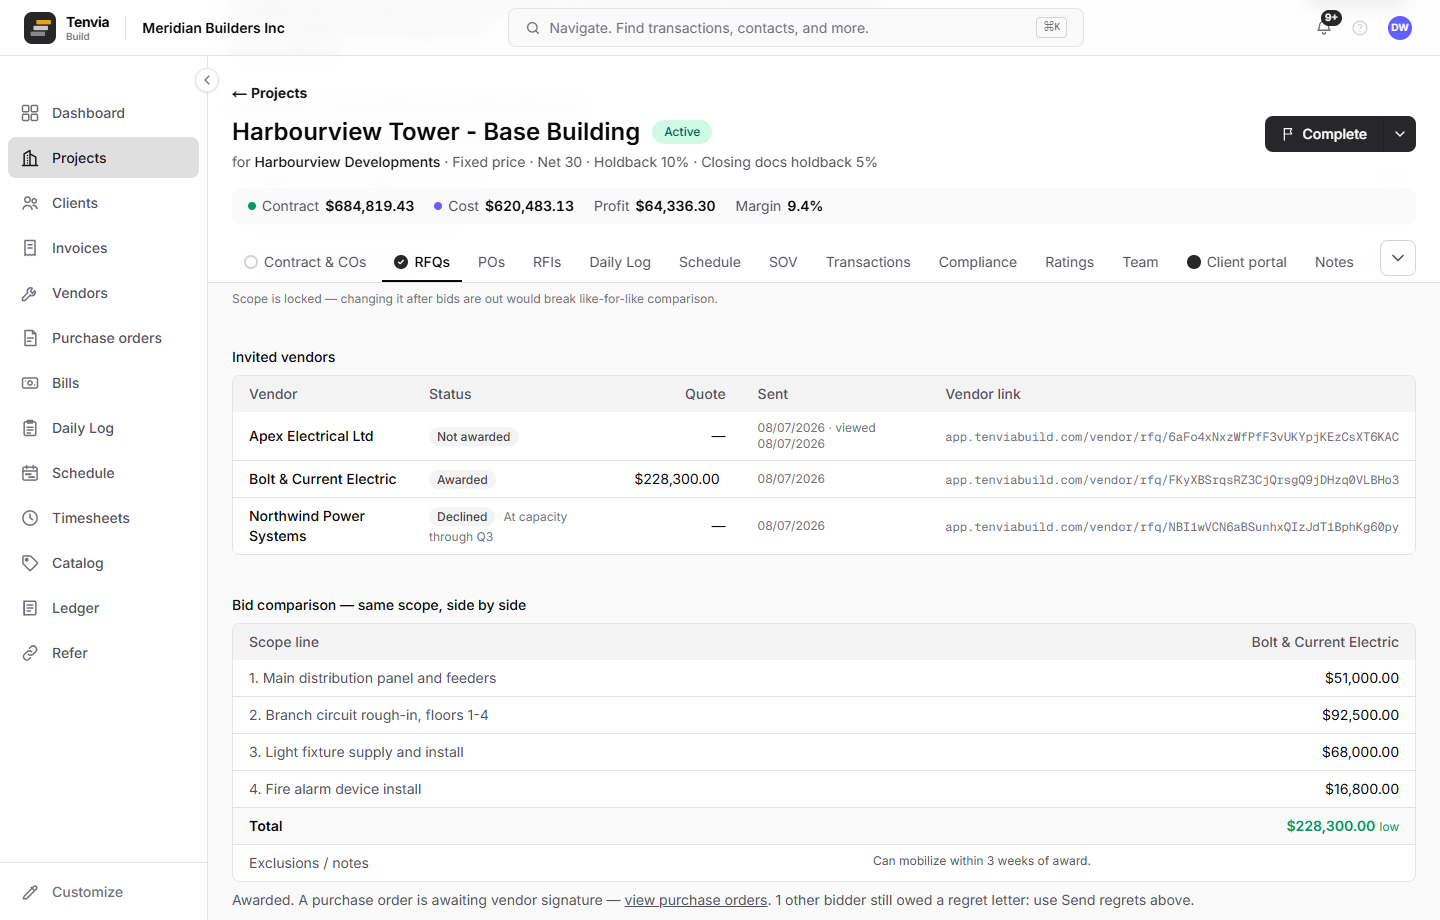The height and width of the screenshot is (920, 1440).
Task: Click the Invoices document icon
Action: 30,248
